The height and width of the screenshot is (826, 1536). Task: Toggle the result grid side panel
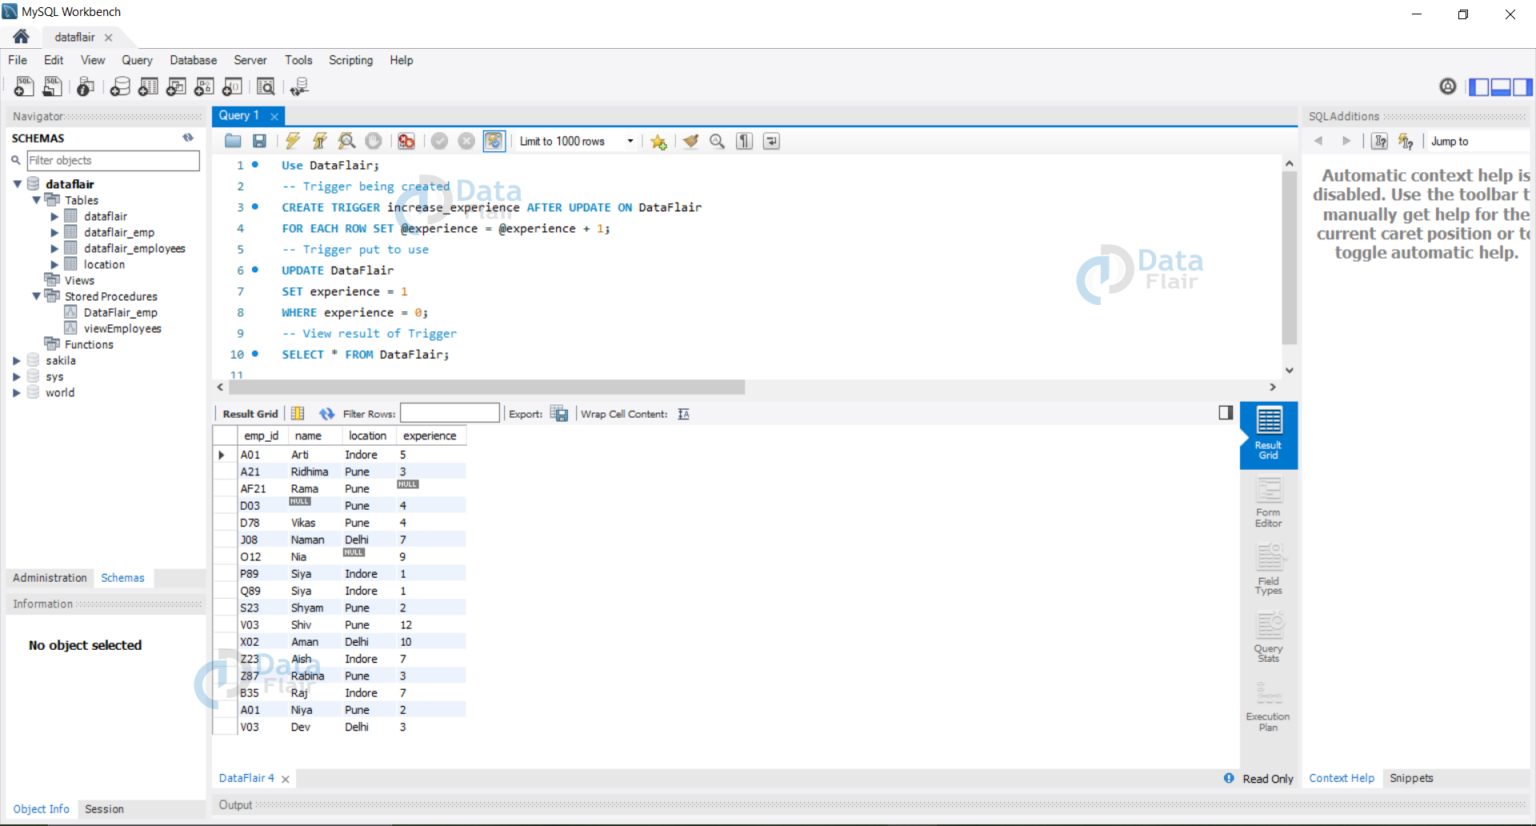[x=1226, y=413]
